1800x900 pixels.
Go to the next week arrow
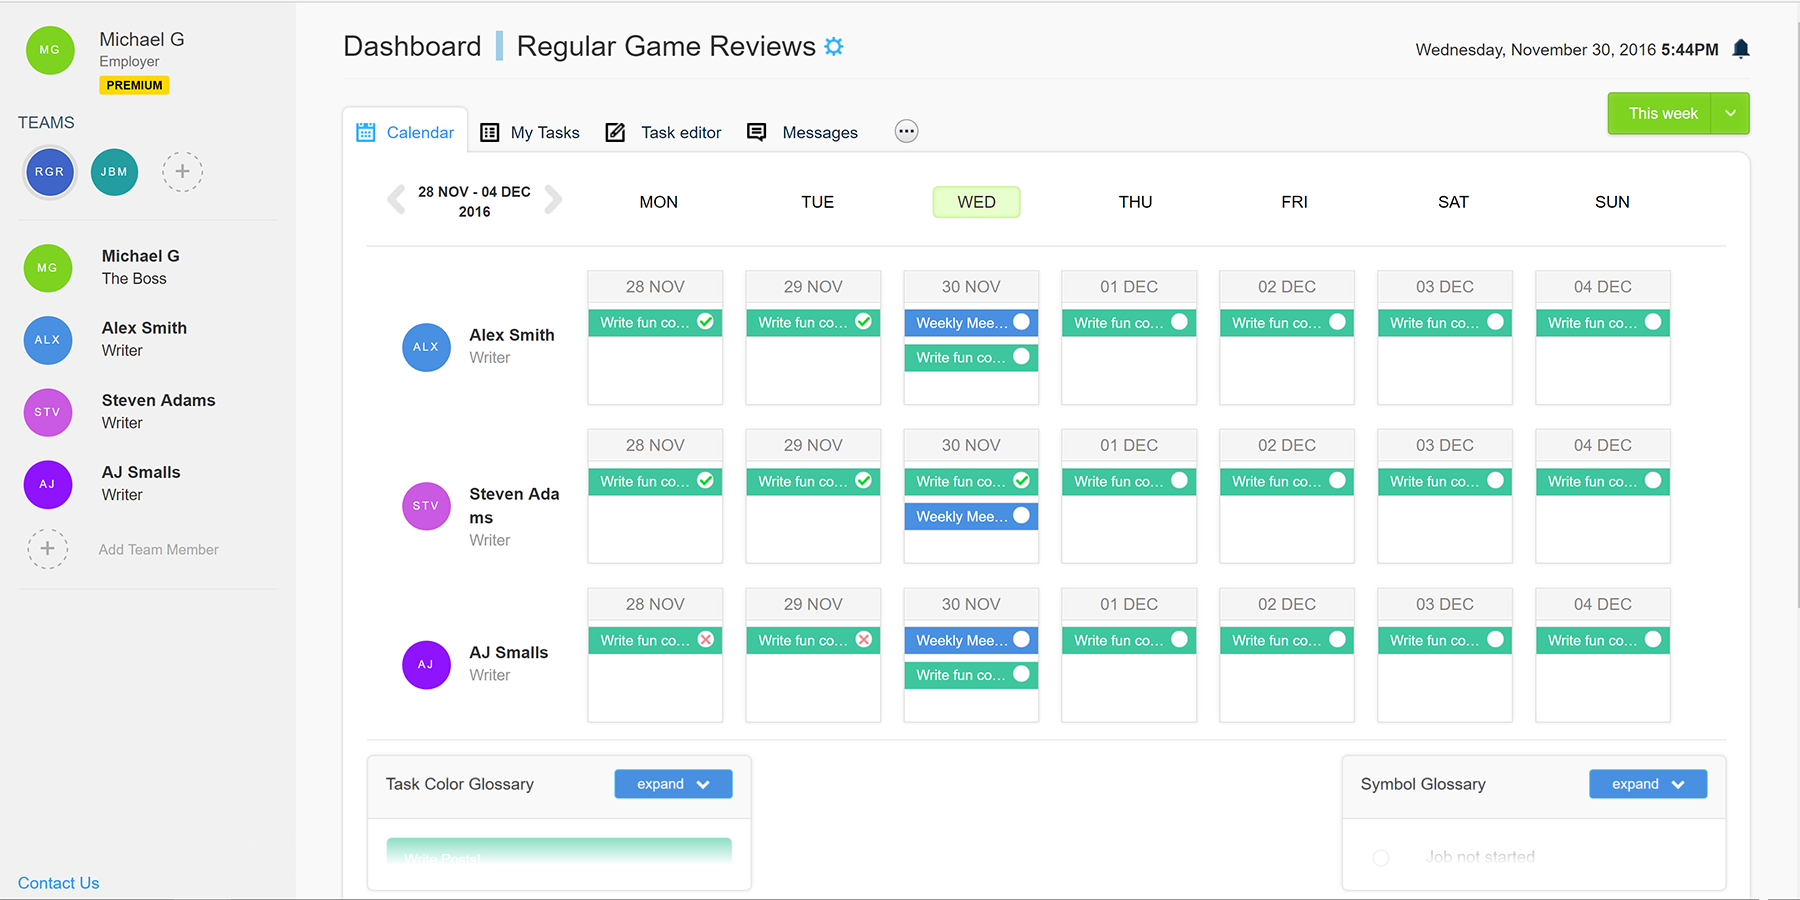click(553, 200)
